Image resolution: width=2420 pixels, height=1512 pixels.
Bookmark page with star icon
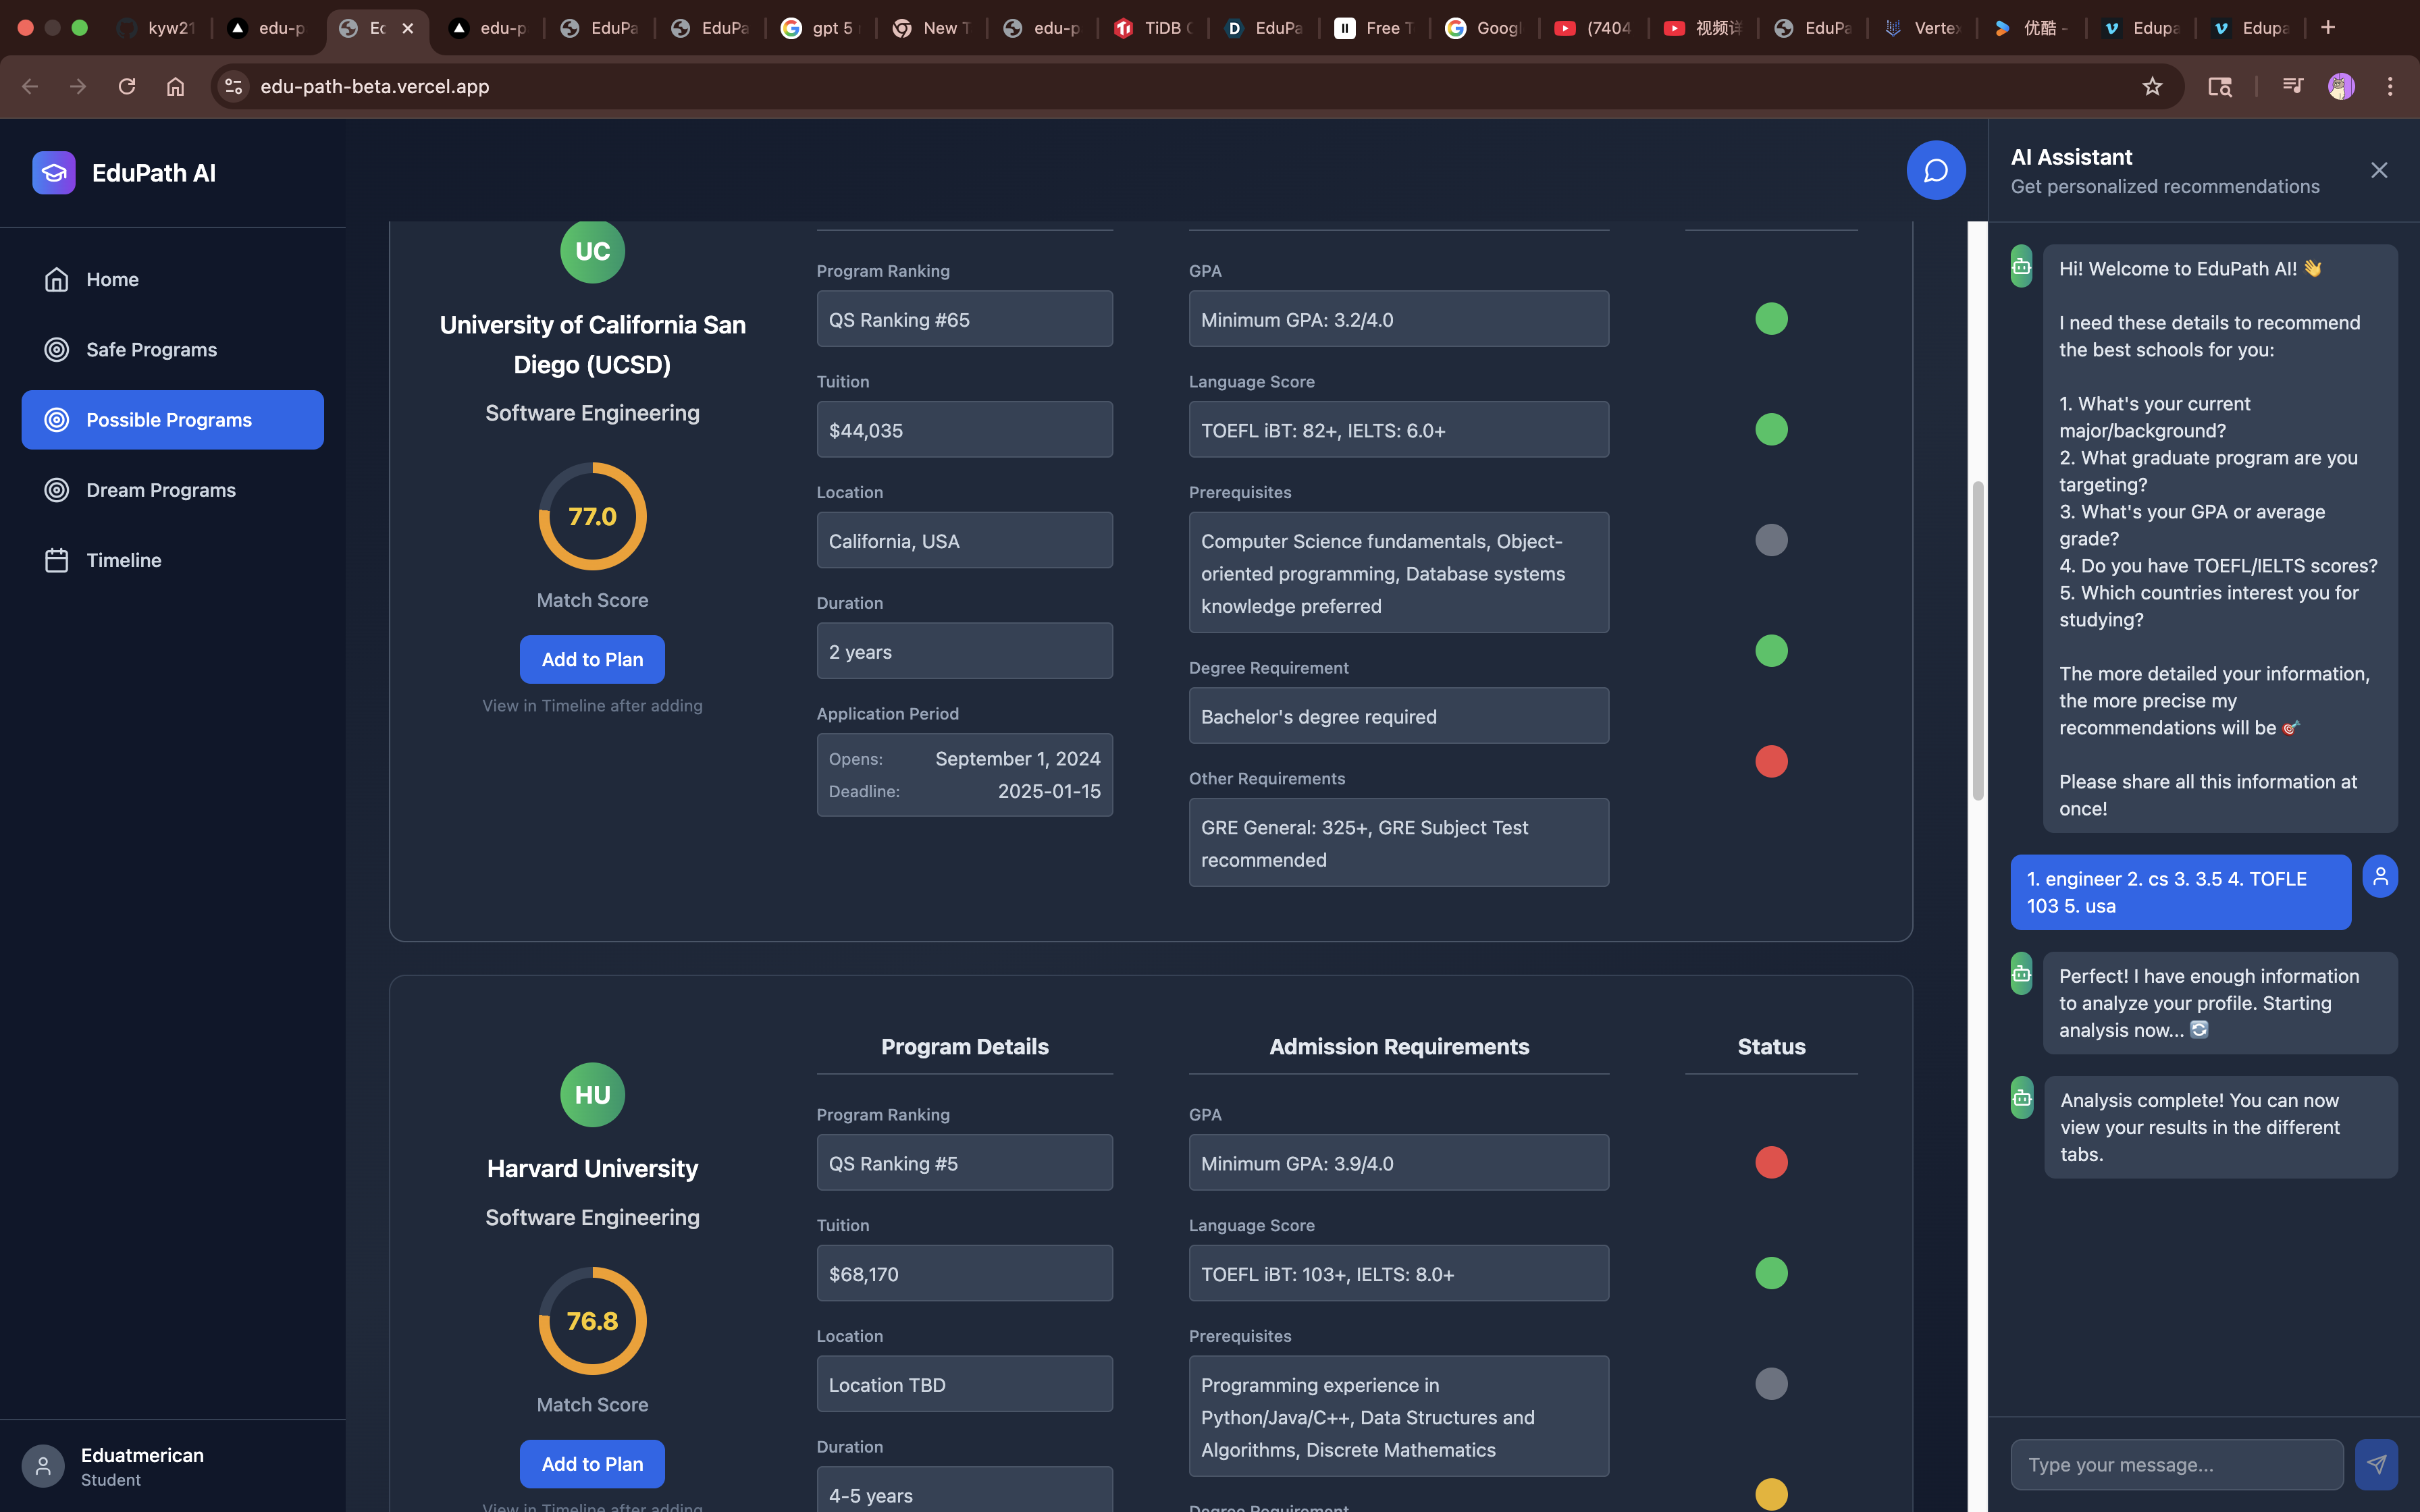click(2152, 87)
